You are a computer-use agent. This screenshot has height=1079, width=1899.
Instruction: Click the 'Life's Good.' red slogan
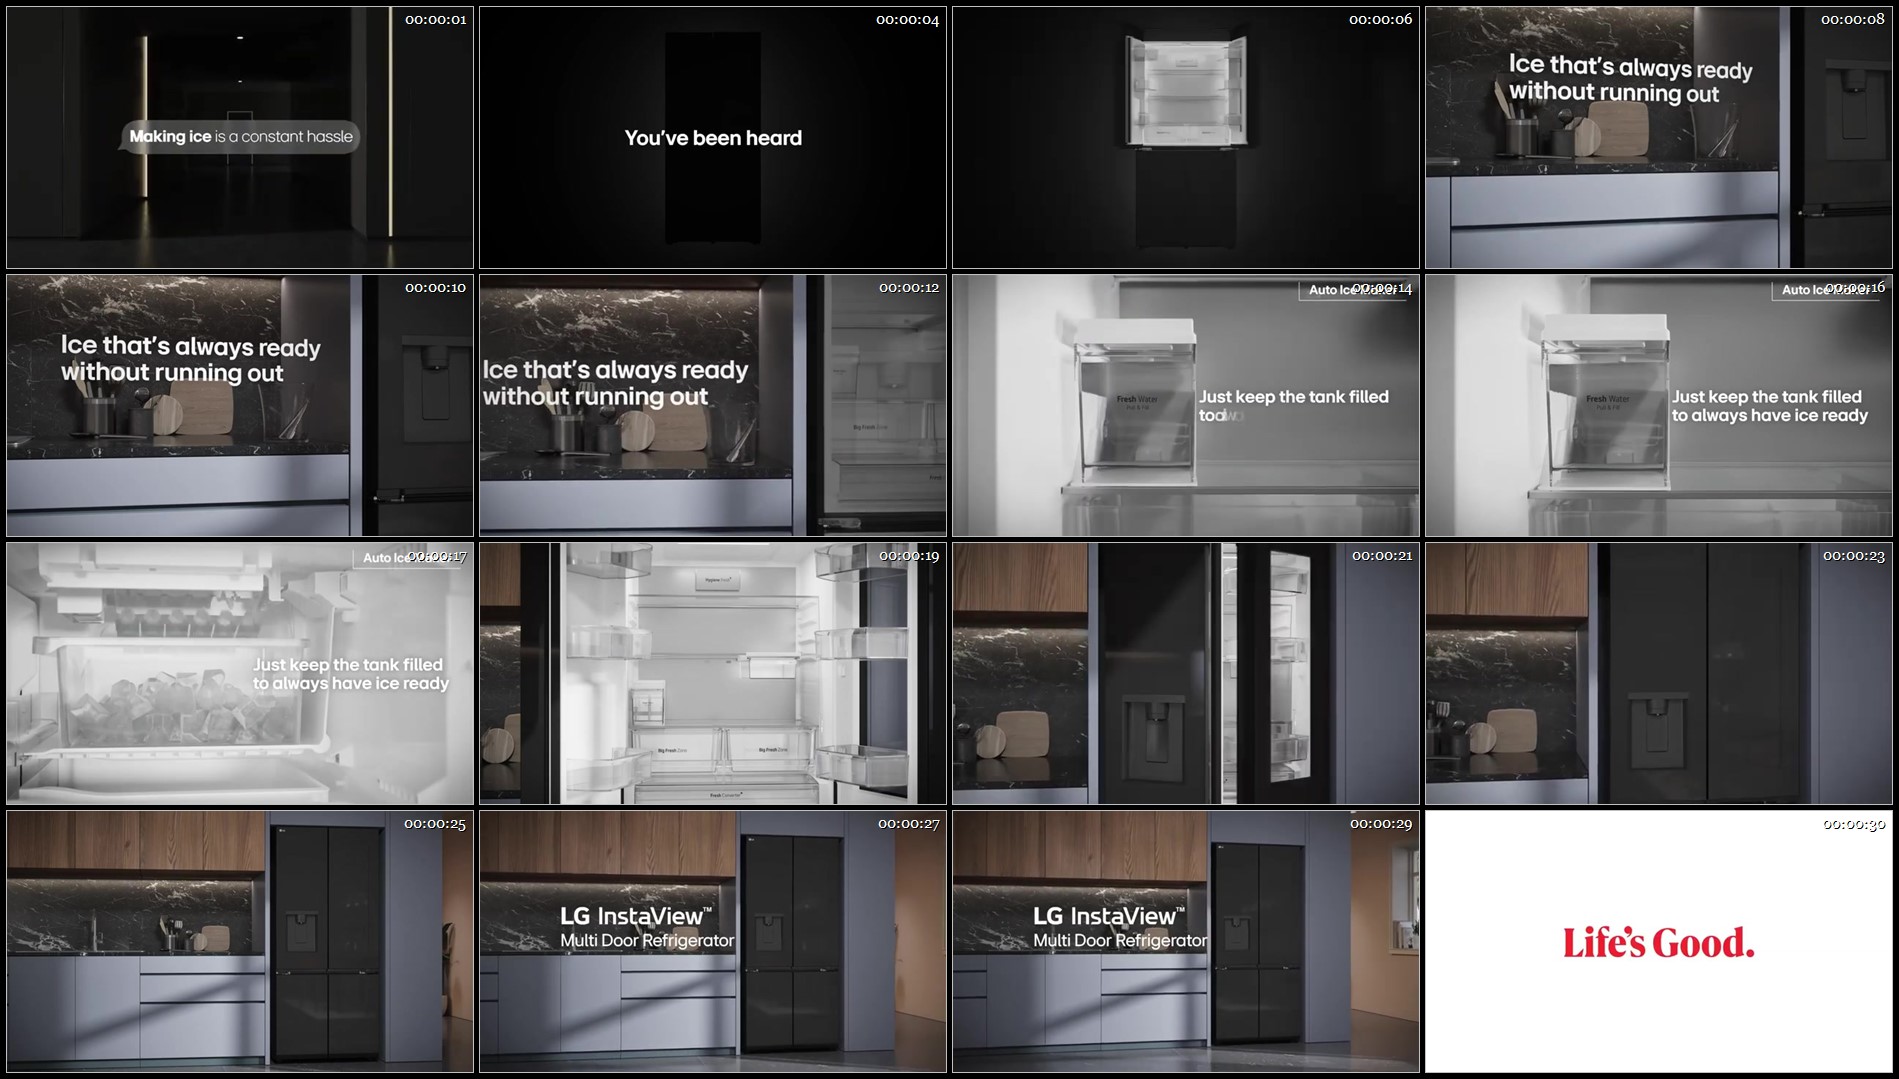pos(1658,943)
